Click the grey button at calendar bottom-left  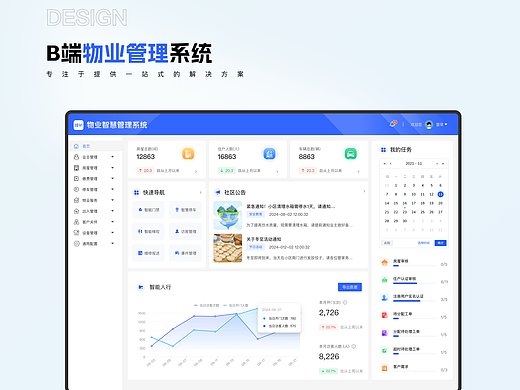387,243
